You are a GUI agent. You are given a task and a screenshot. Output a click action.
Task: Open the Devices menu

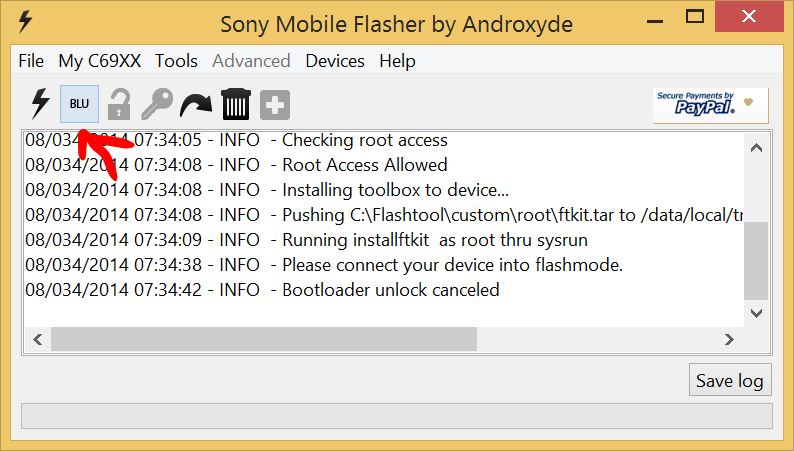(x=335, y=61)
